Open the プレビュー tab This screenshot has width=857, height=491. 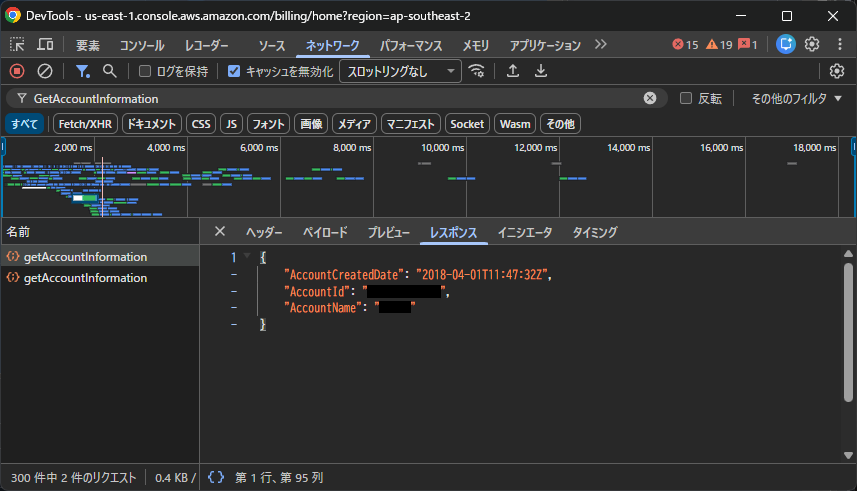tap(389, 232)
